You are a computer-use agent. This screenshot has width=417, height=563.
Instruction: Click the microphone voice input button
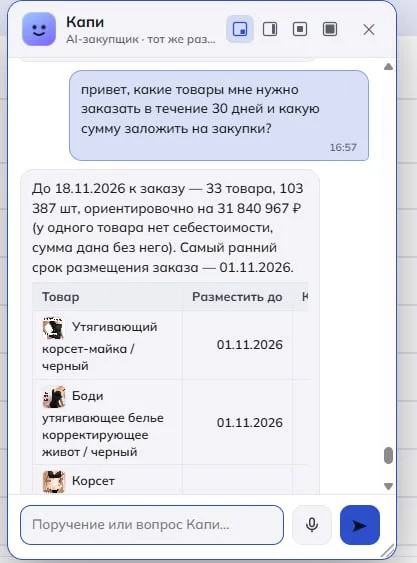[x=312, y=525]
